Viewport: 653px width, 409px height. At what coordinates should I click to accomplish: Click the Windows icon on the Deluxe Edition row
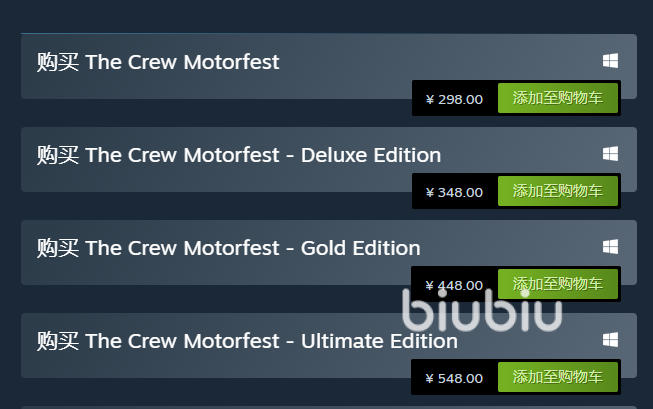coord(610,154)
